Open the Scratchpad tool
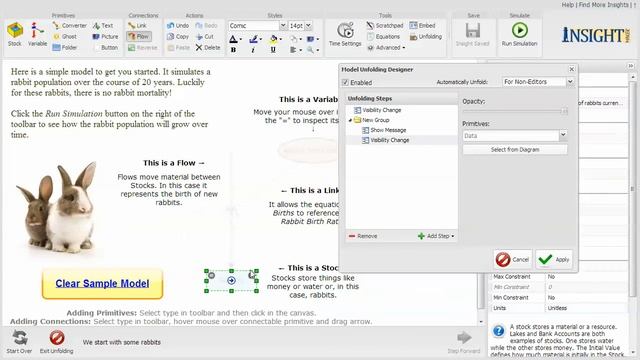The width and height of the screenshot is (640, 360). click(x=384, y=25)
